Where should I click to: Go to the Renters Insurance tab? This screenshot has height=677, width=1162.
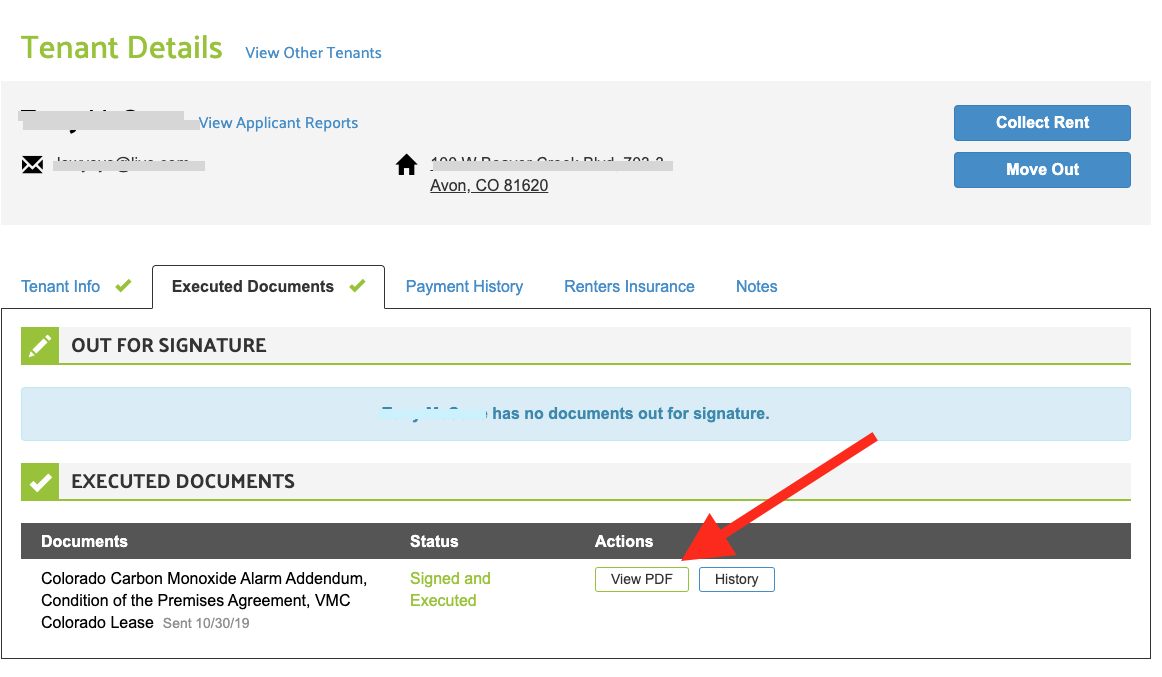pyautogui.click(x=629, y=286)
